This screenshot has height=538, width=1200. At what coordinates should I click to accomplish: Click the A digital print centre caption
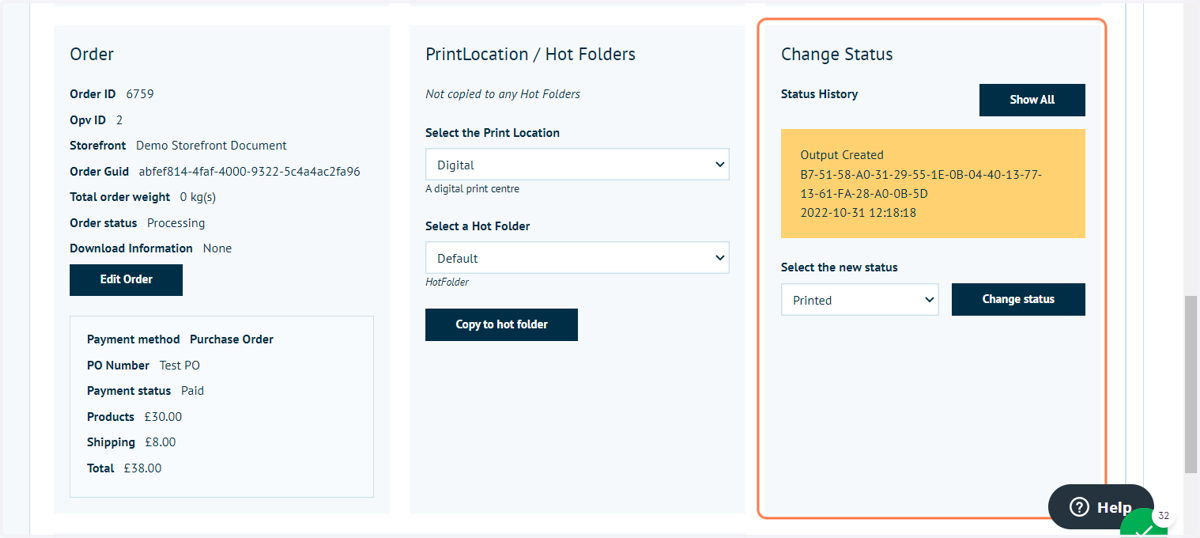click(x=472, y=188)
